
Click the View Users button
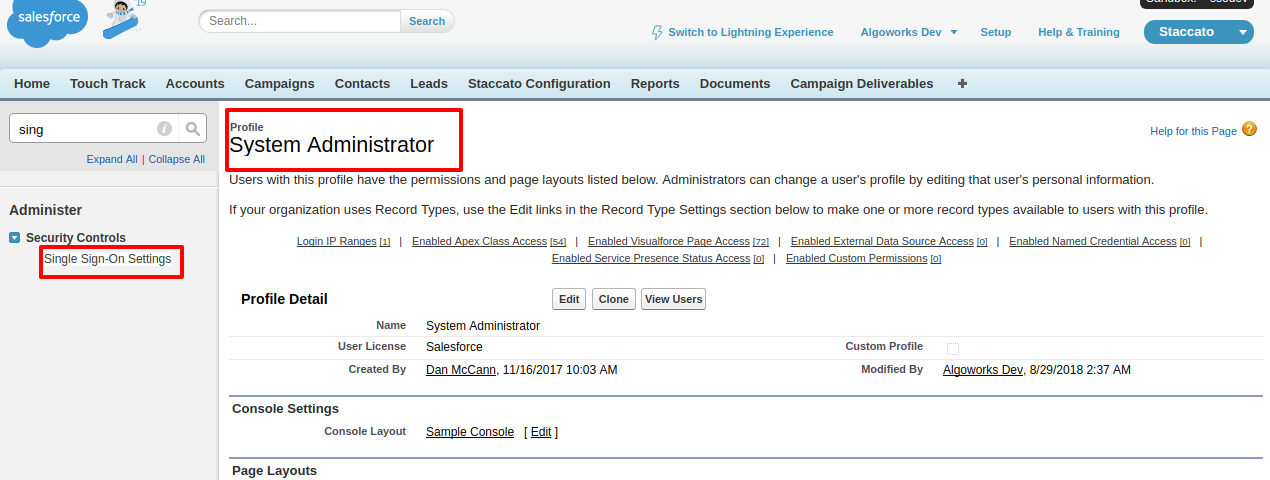click(x=673, y=299)
